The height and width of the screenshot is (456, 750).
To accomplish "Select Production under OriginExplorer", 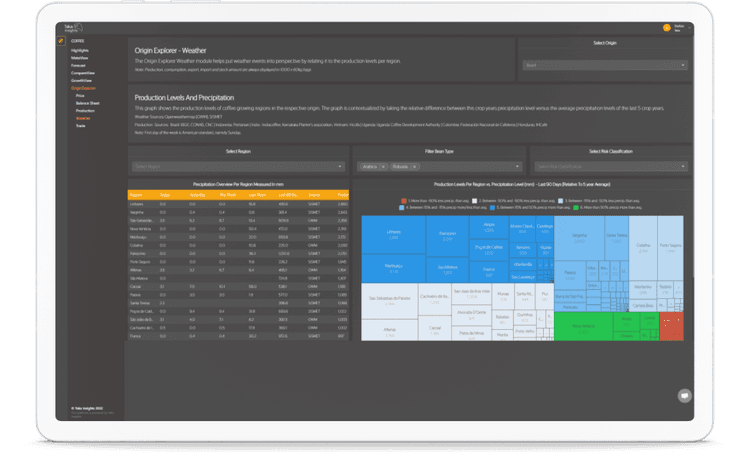I will pyautogui.click(x=85, y=111).
